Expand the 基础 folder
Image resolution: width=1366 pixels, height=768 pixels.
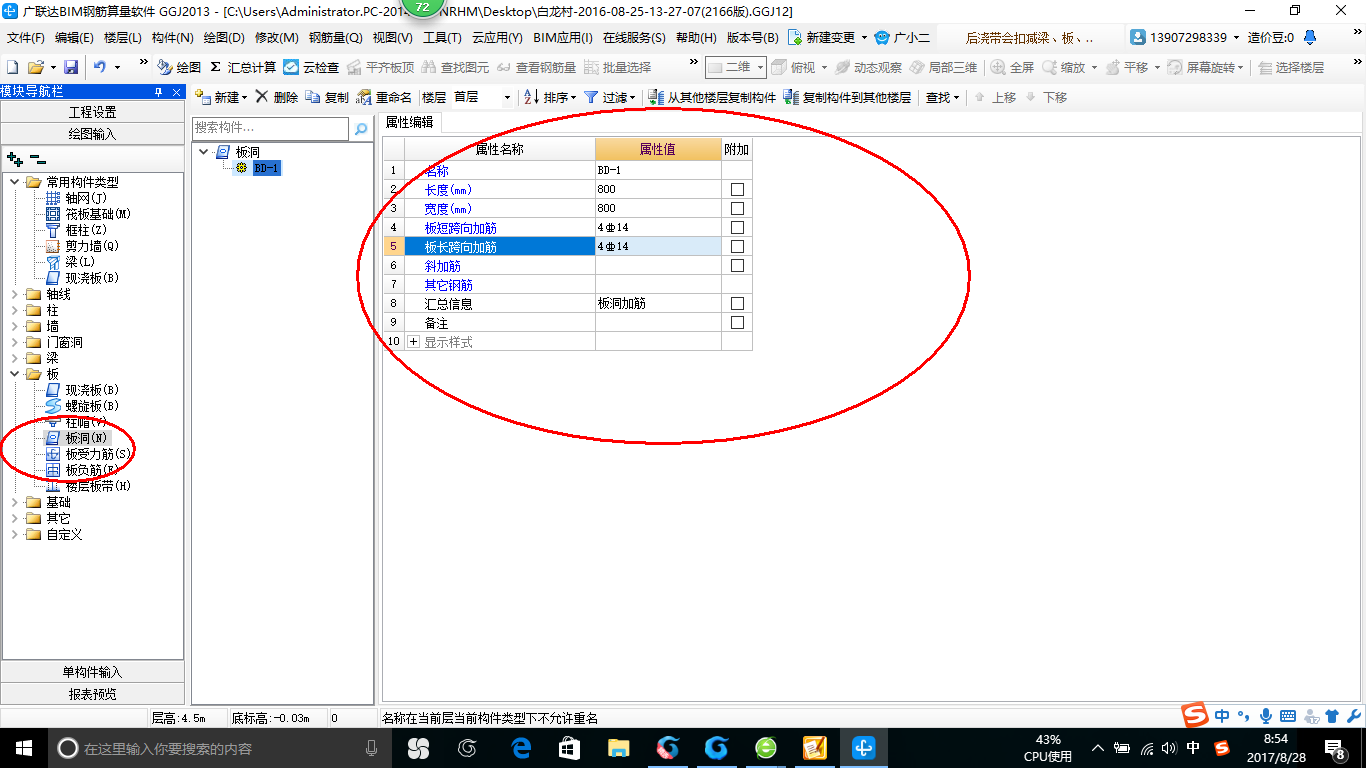[x=15, y=502]
